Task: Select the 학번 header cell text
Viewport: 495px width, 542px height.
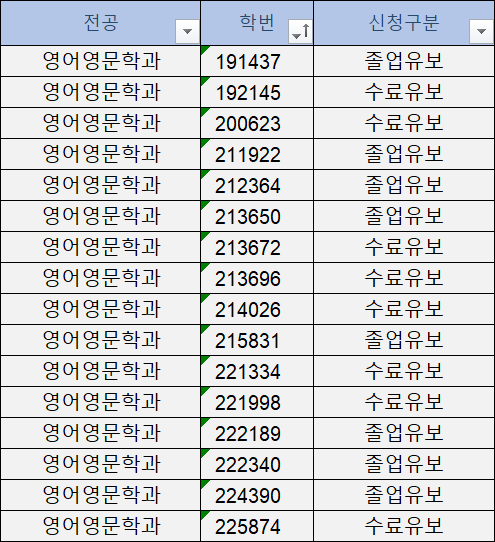Action: pos(257,23)
